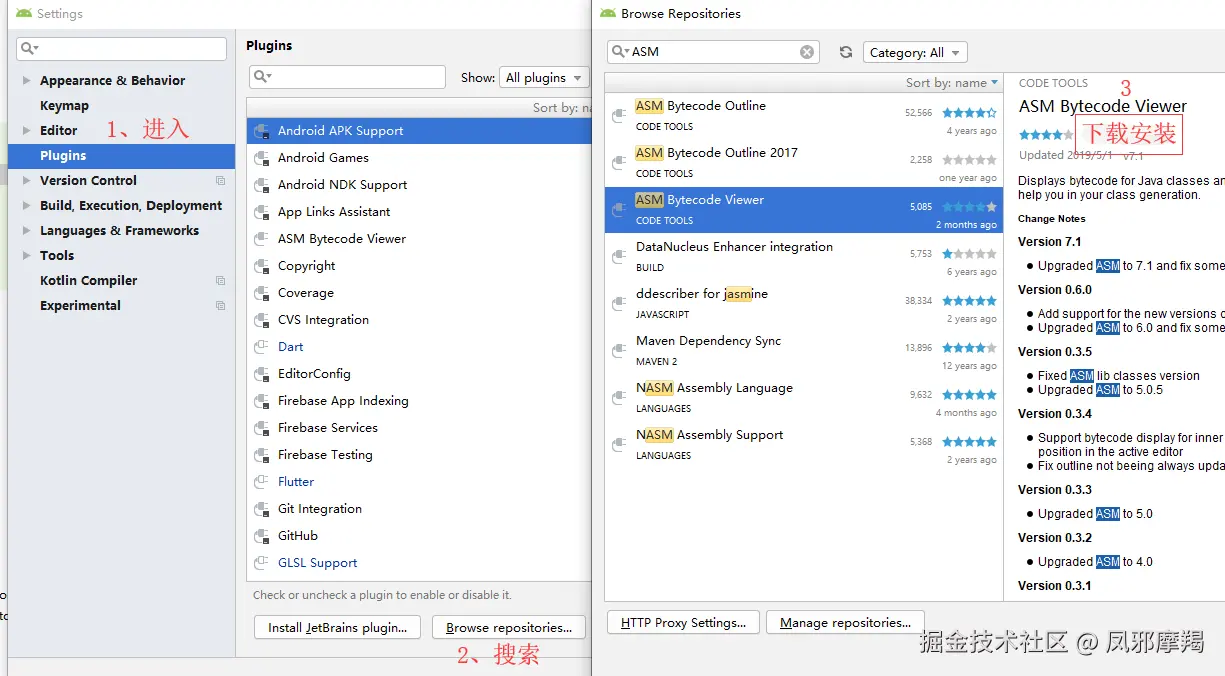Expand the Languages & Frameworks node

(26, 231)
